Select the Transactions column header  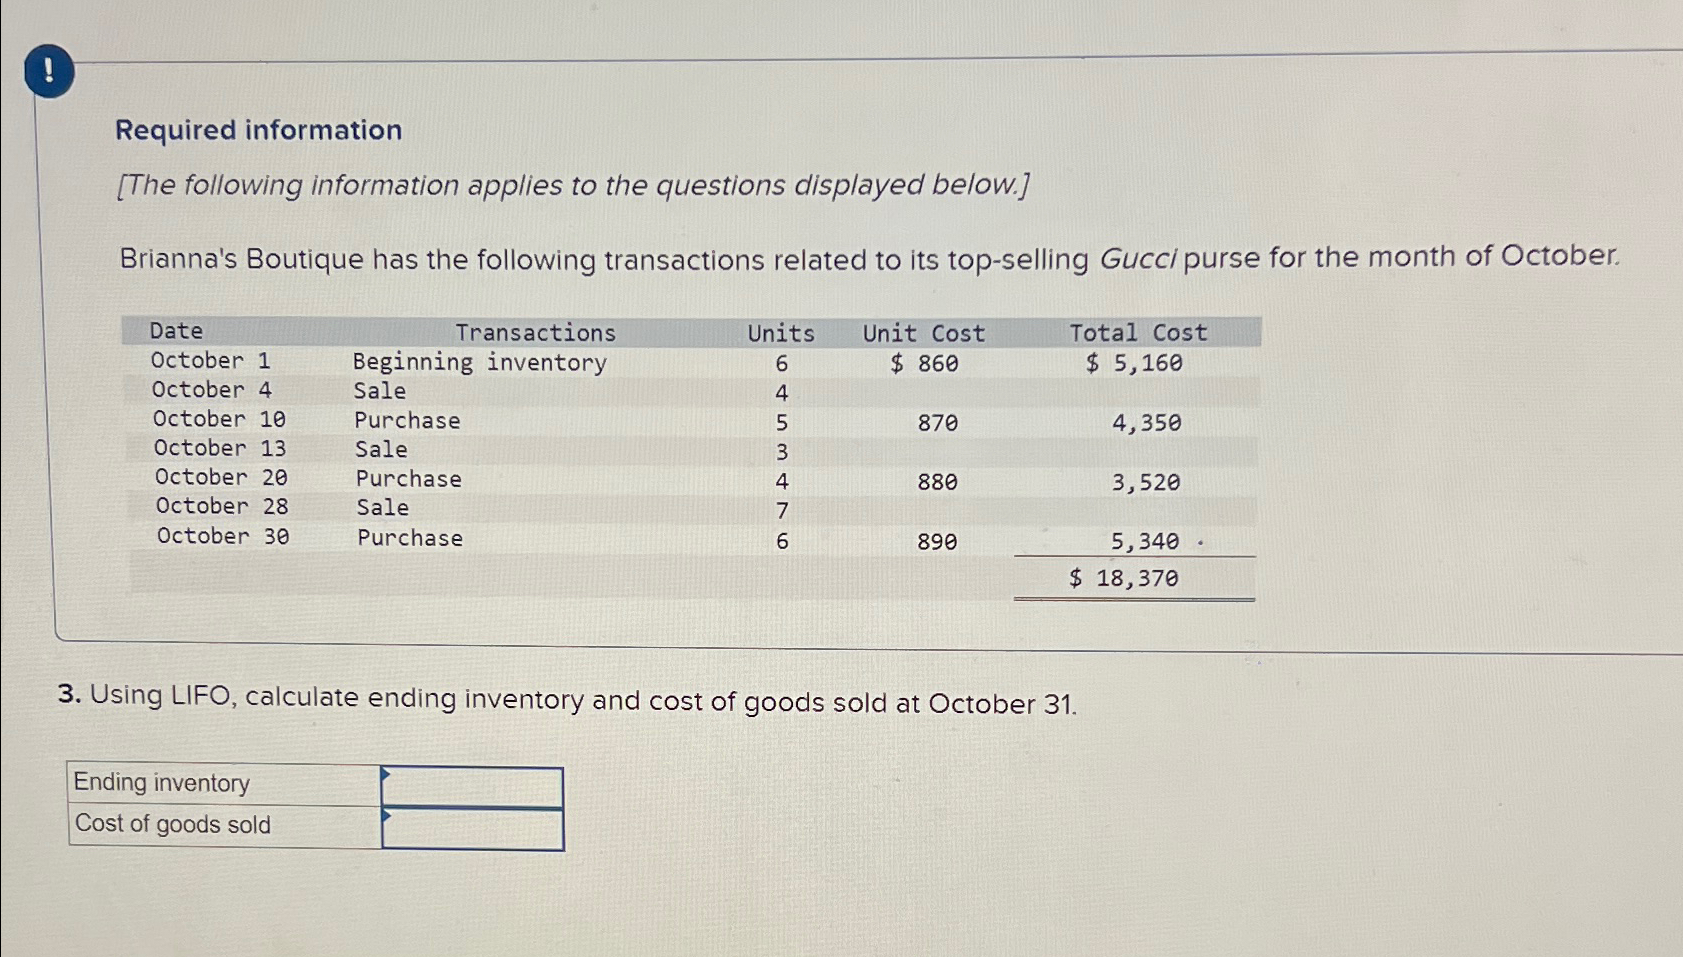[x=536, y=332]
